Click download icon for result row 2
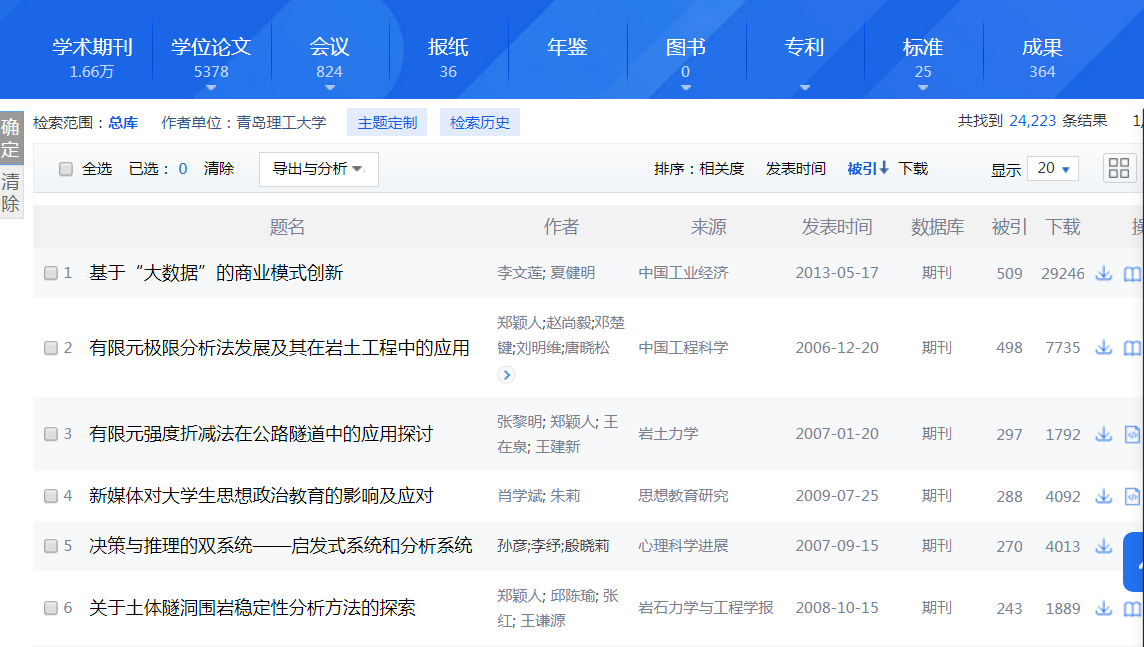Screen dimensions: 1144x647 [x=1104, y=347]
